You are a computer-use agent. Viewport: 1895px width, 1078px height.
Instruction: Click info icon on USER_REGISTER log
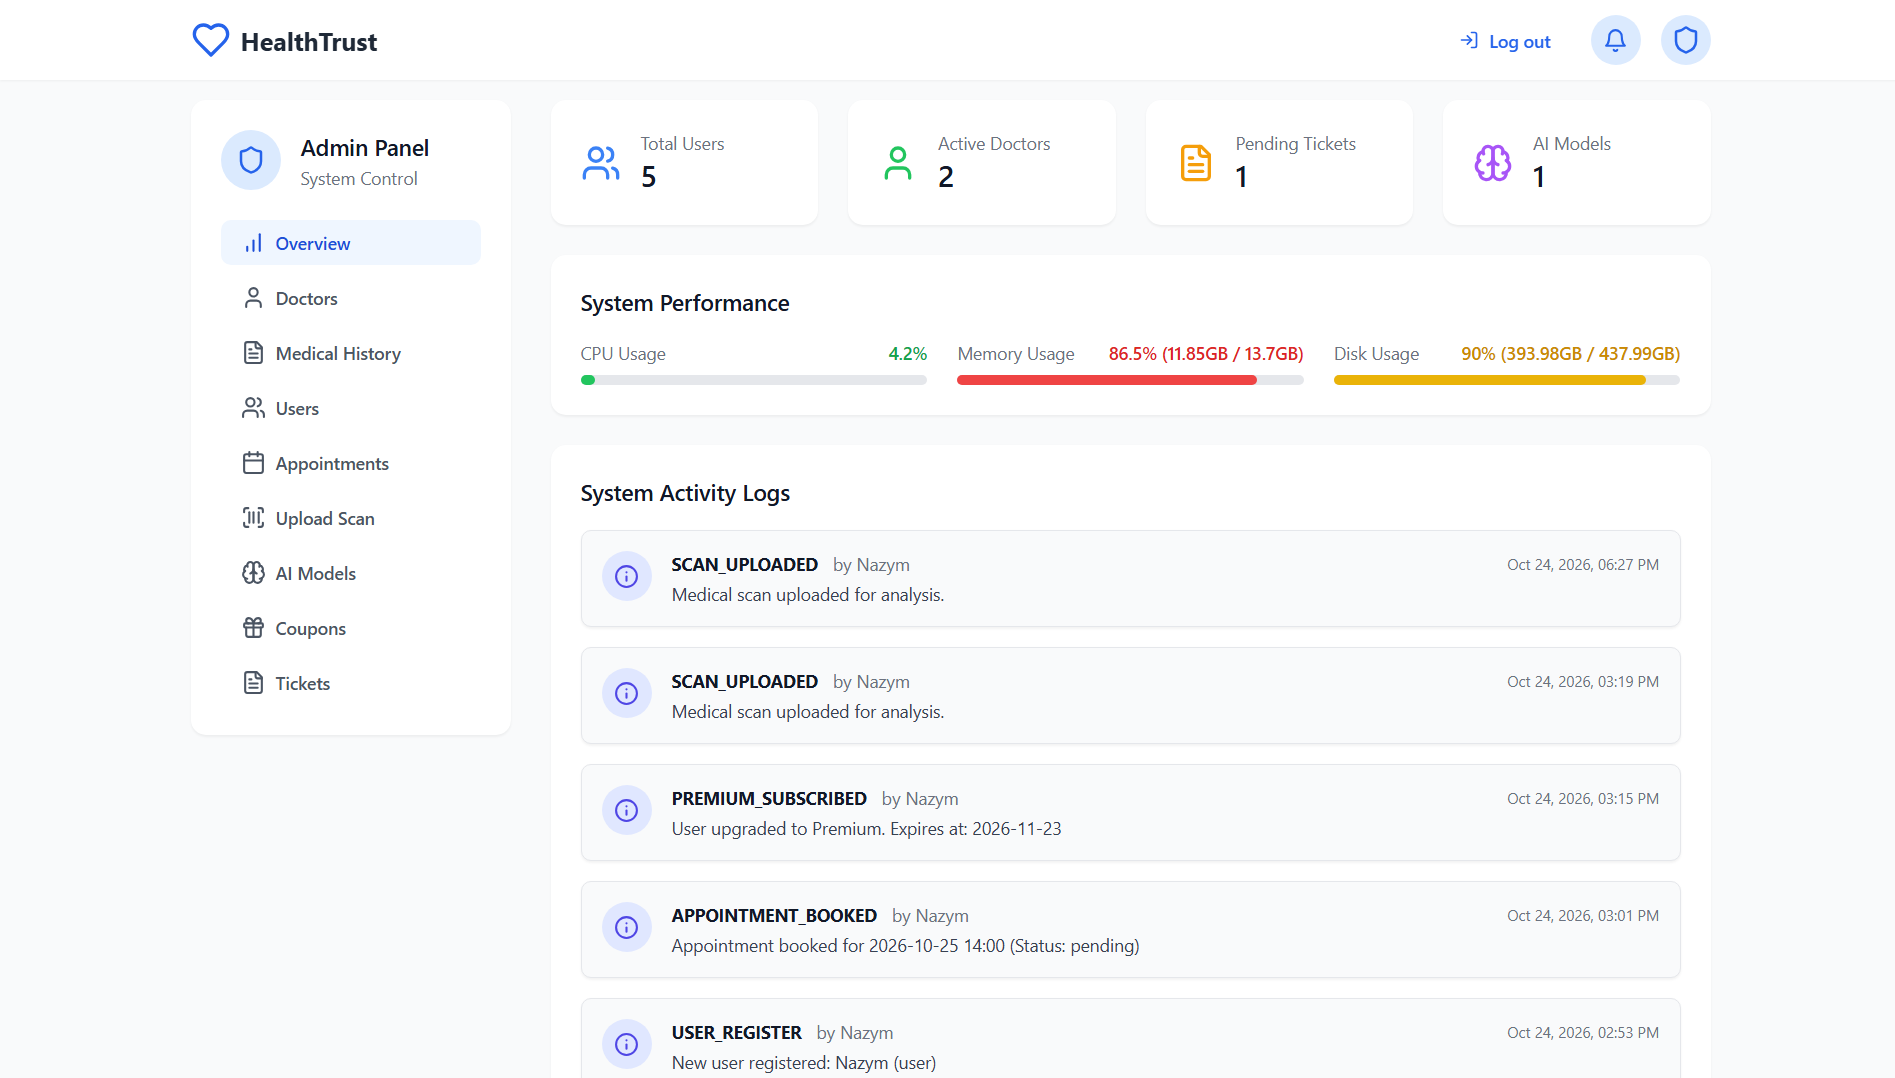coord(627,1045)
